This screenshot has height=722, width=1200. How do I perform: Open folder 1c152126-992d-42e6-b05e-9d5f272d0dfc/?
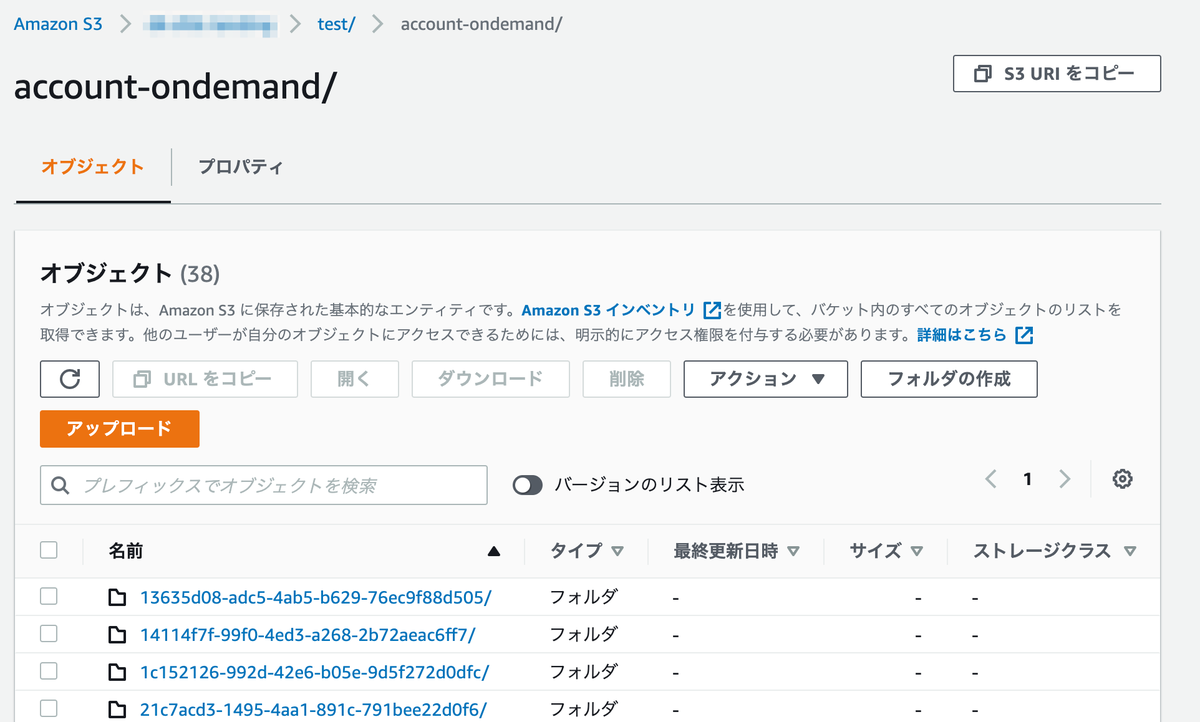315,672
